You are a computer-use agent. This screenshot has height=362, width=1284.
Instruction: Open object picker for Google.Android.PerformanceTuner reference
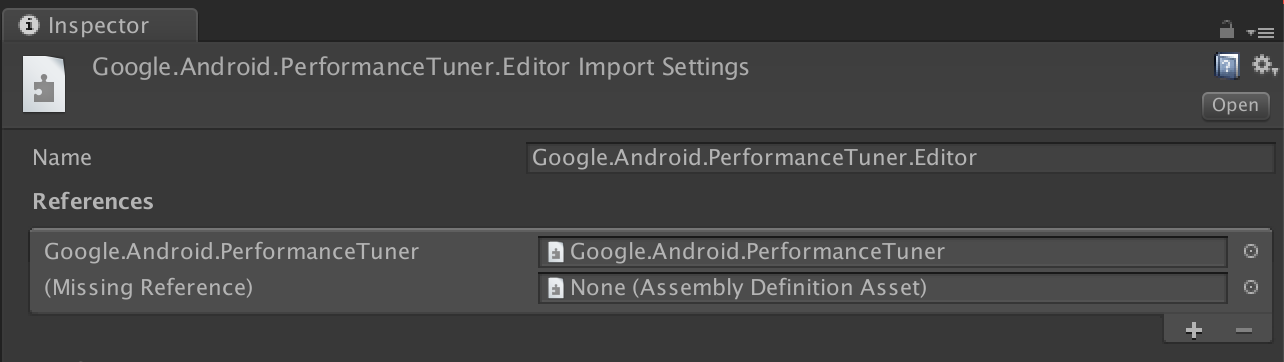point(1250,251)
